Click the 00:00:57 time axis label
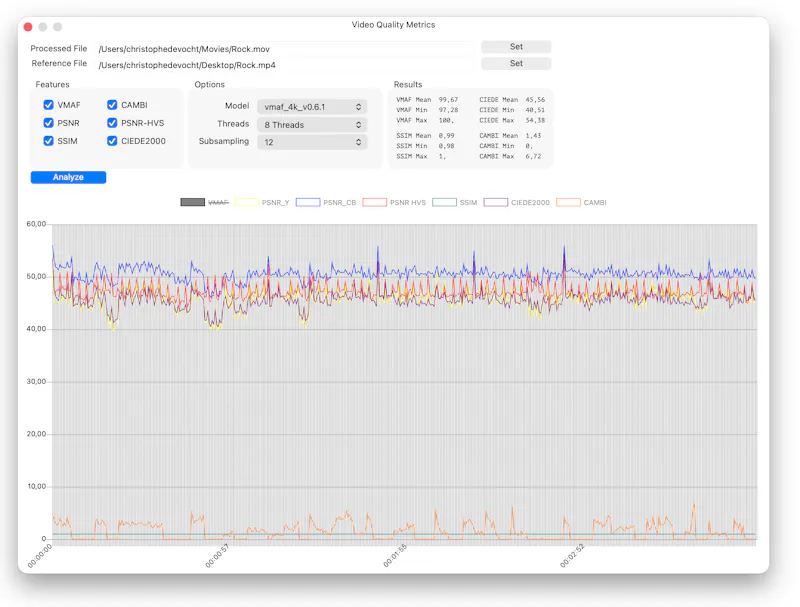Viewport: 800px width, 607px height. [x=217, y=556]
